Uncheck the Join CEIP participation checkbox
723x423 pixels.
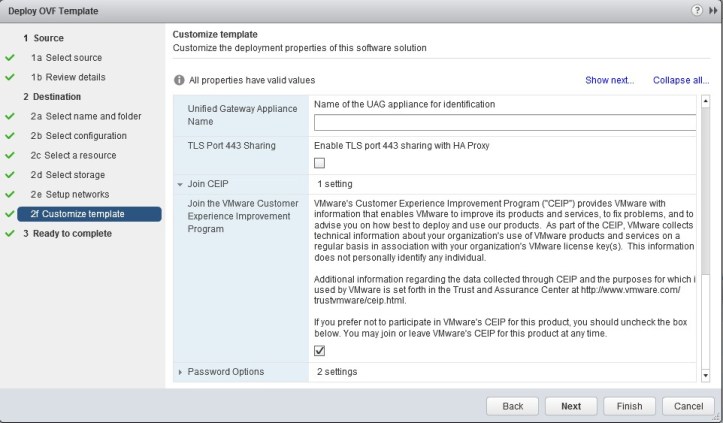(320, 350)
